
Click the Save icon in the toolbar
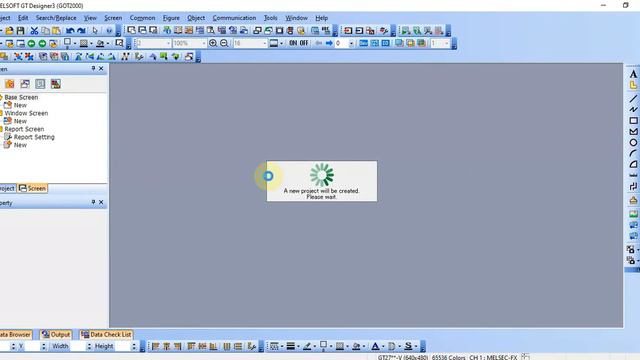click(x=20, y=31)
